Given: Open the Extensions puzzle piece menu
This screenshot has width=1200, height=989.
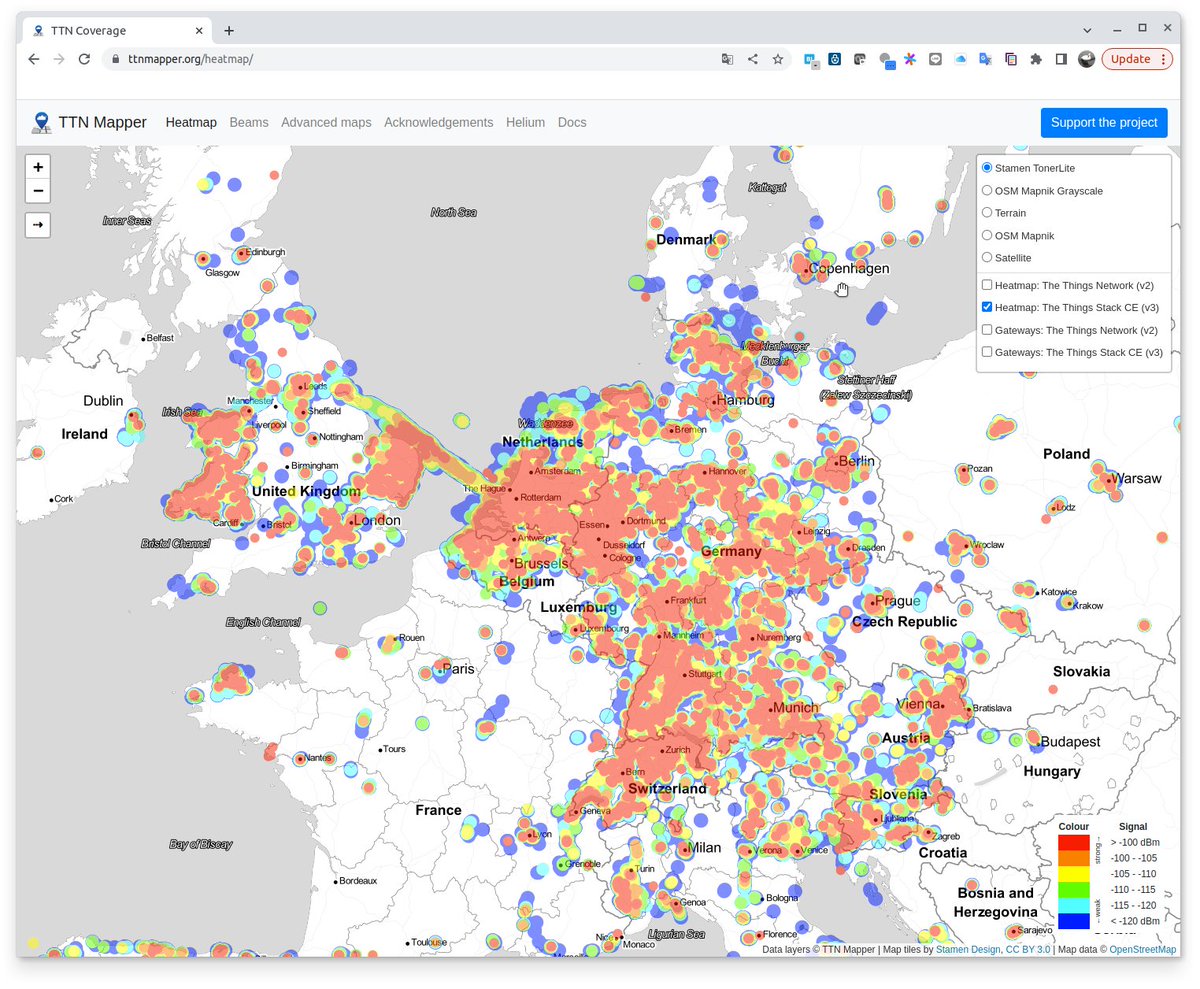Looking at the screenshot, I should (1036, 60).
